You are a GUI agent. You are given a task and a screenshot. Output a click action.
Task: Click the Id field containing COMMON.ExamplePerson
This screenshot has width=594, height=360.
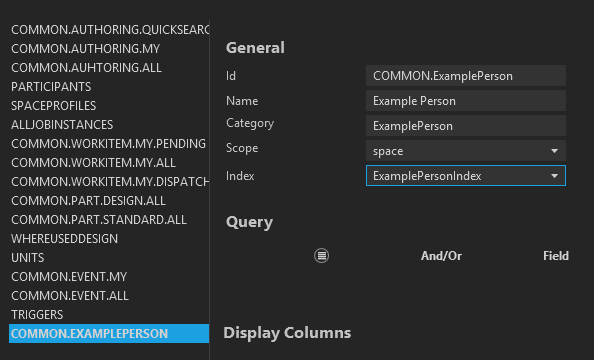click(466, 76)
